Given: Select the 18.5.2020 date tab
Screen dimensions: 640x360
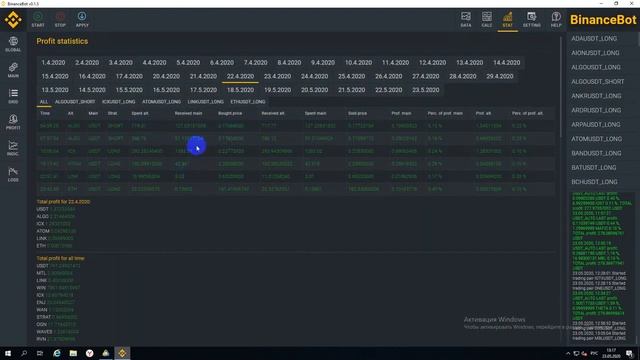Looking at the screenshot, I should point(240,90).
